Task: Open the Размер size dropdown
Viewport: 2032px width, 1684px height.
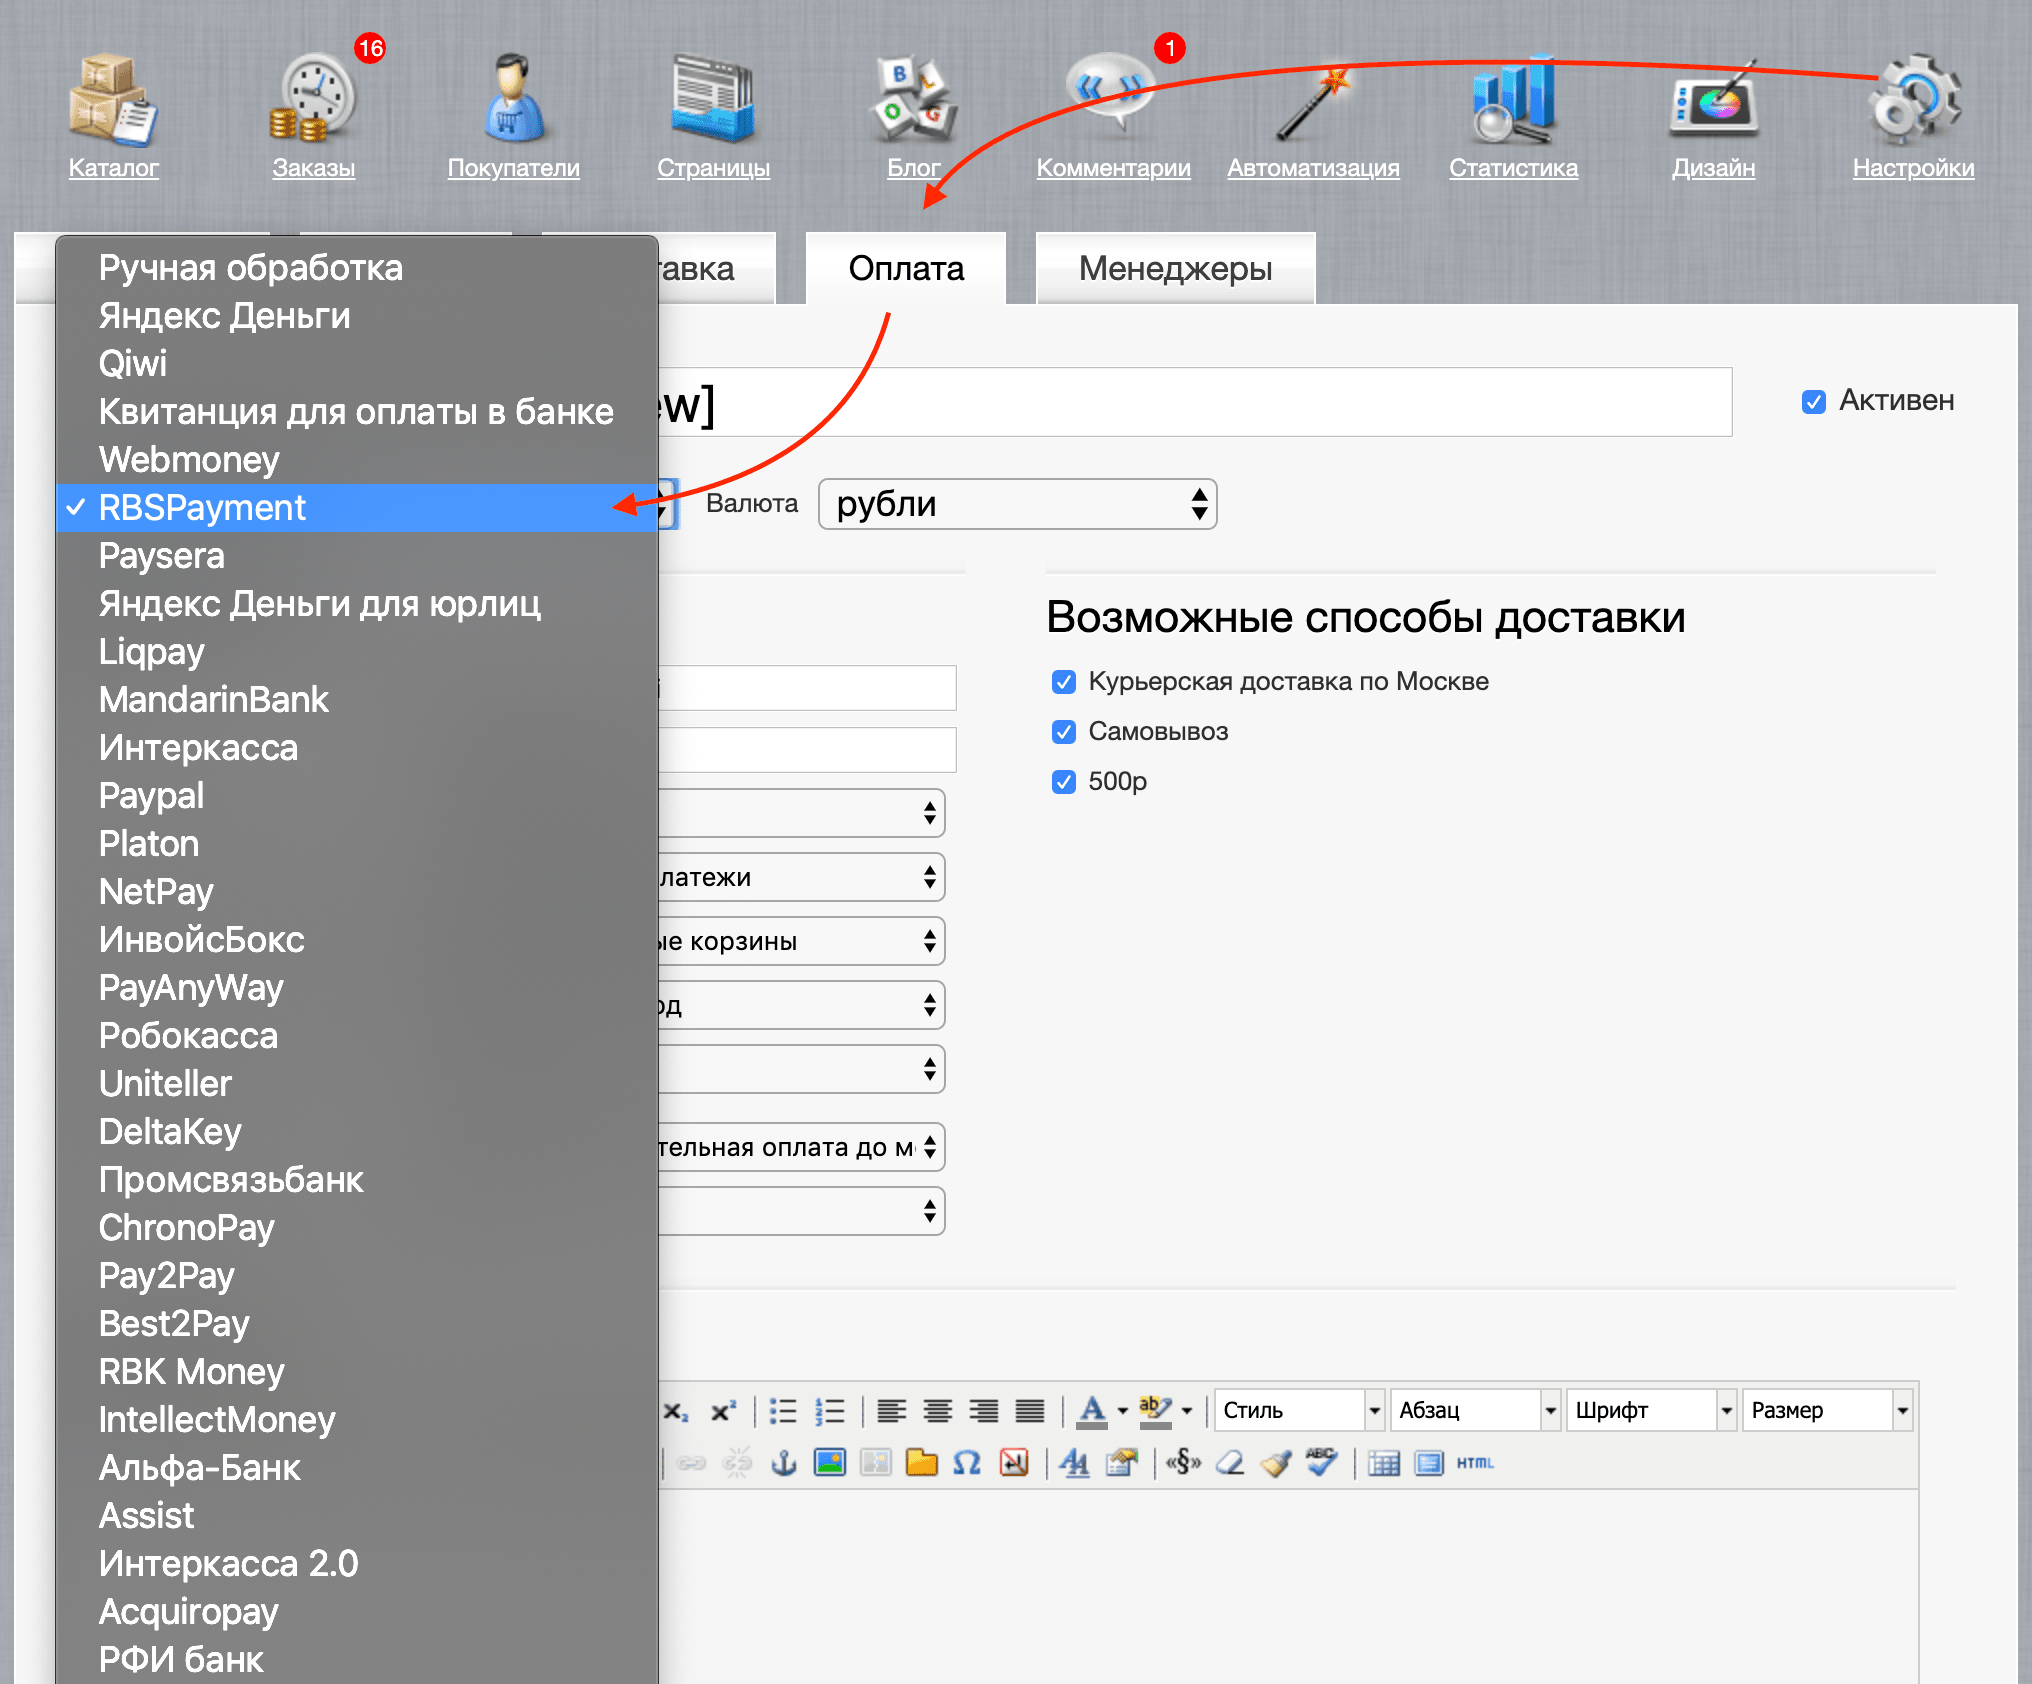Action: pos(1826,1410)
